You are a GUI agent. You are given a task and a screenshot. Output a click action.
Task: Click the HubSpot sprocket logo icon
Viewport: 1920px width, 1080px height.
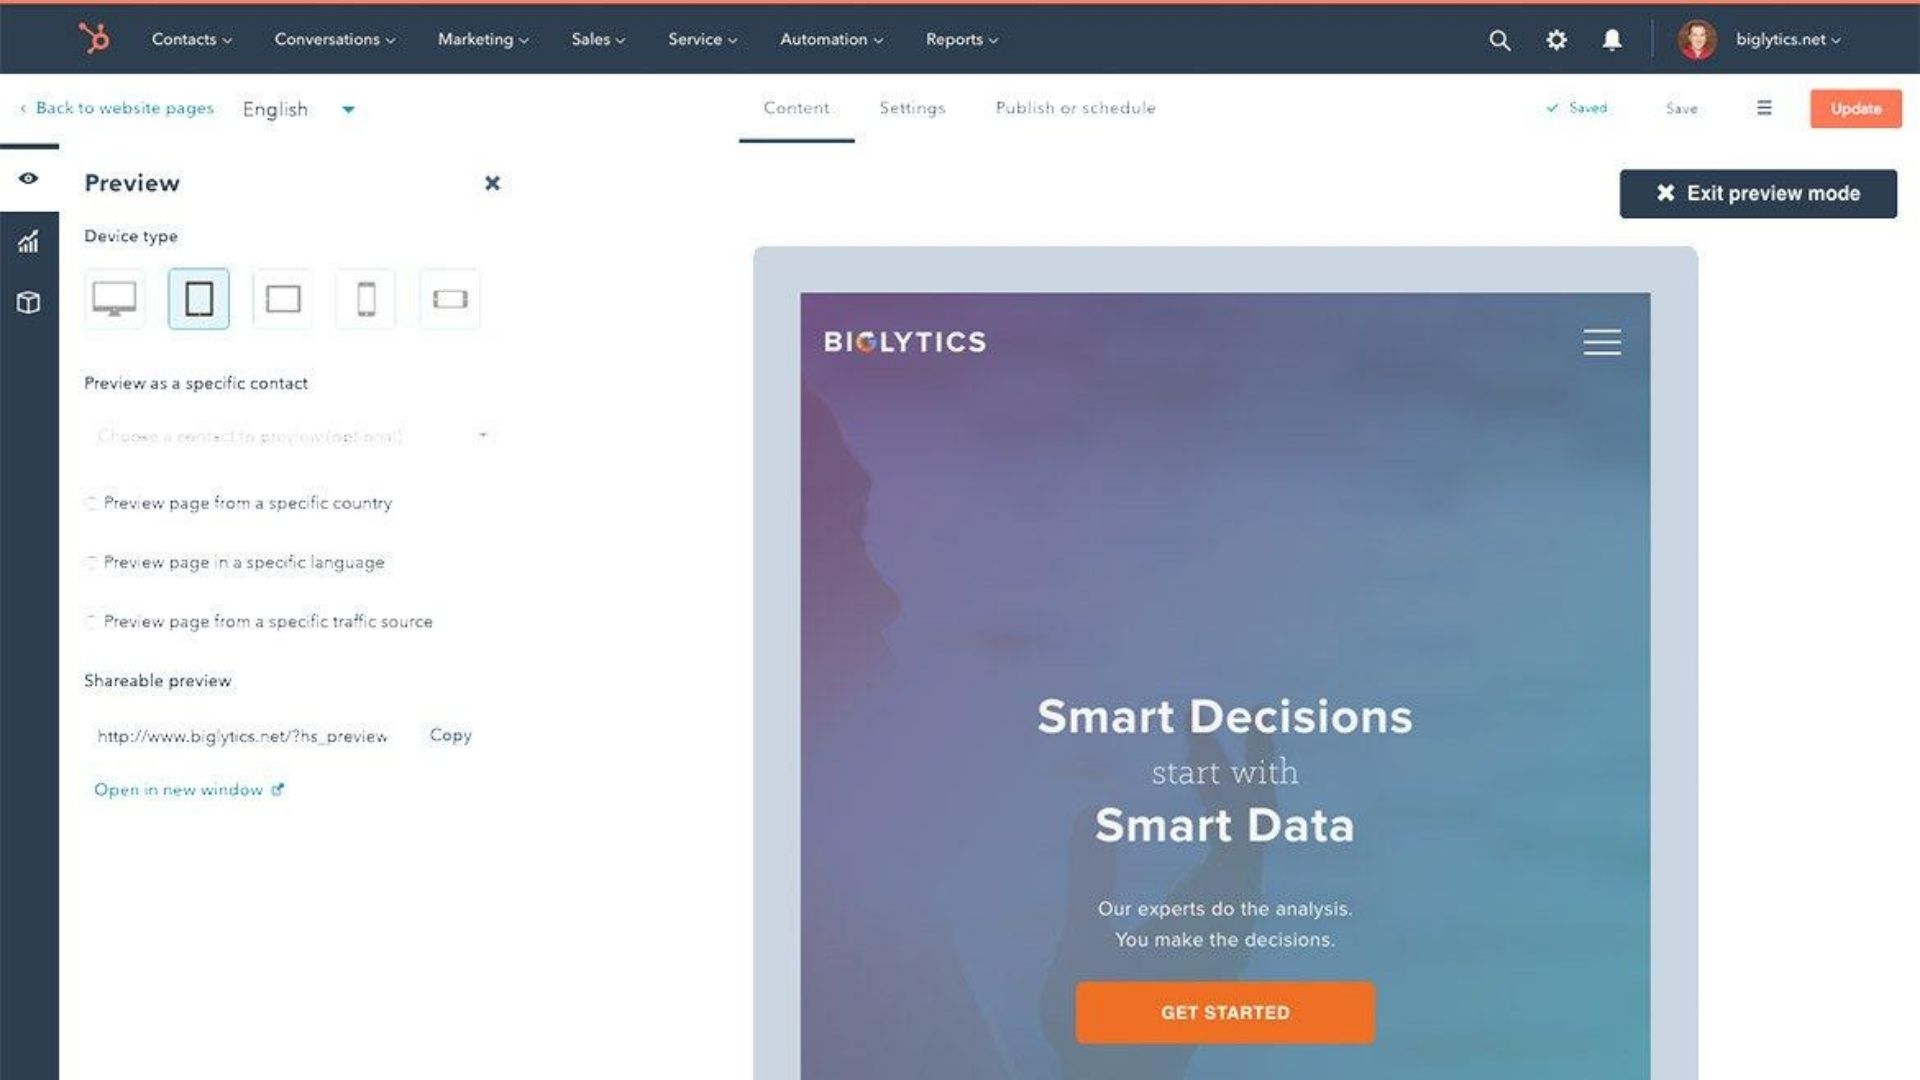tap(96, 38)
